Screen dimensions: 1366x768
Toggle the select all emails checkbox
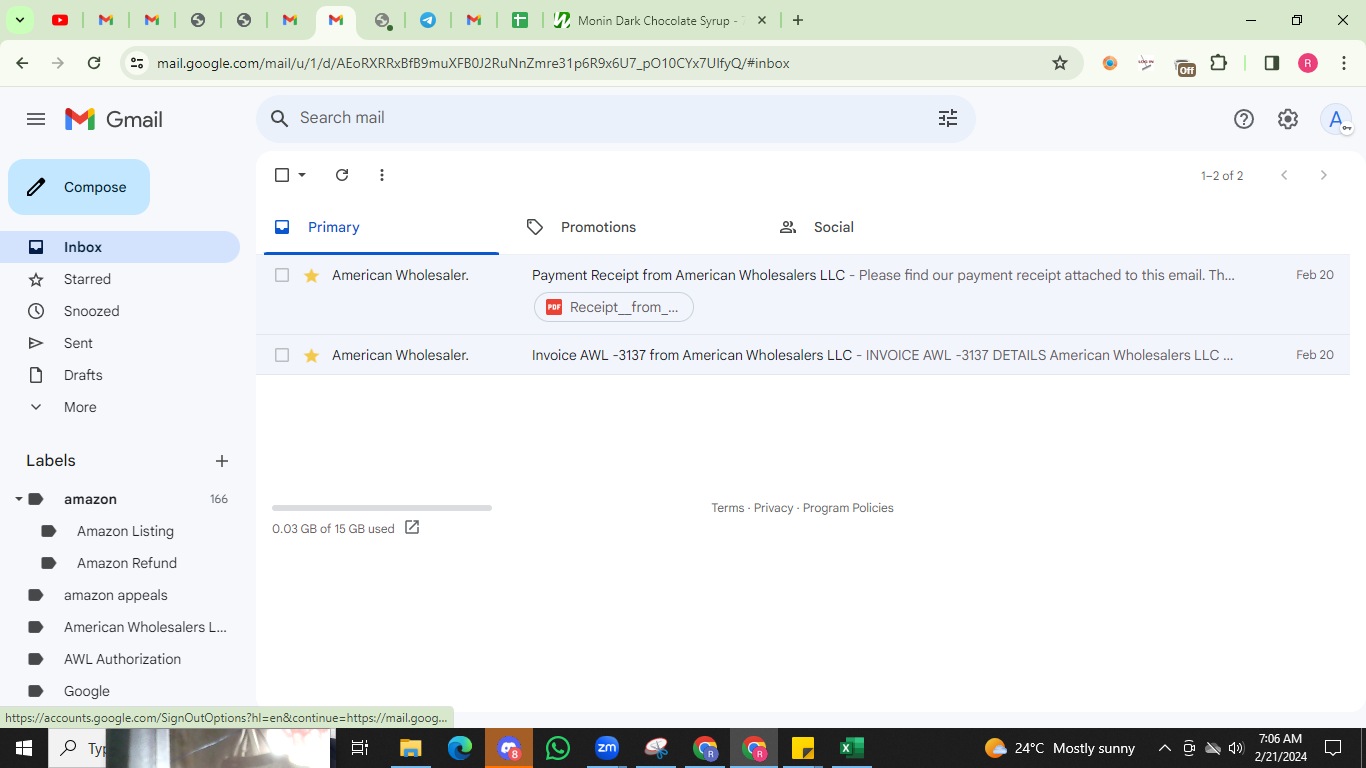[x=282, y=175]
